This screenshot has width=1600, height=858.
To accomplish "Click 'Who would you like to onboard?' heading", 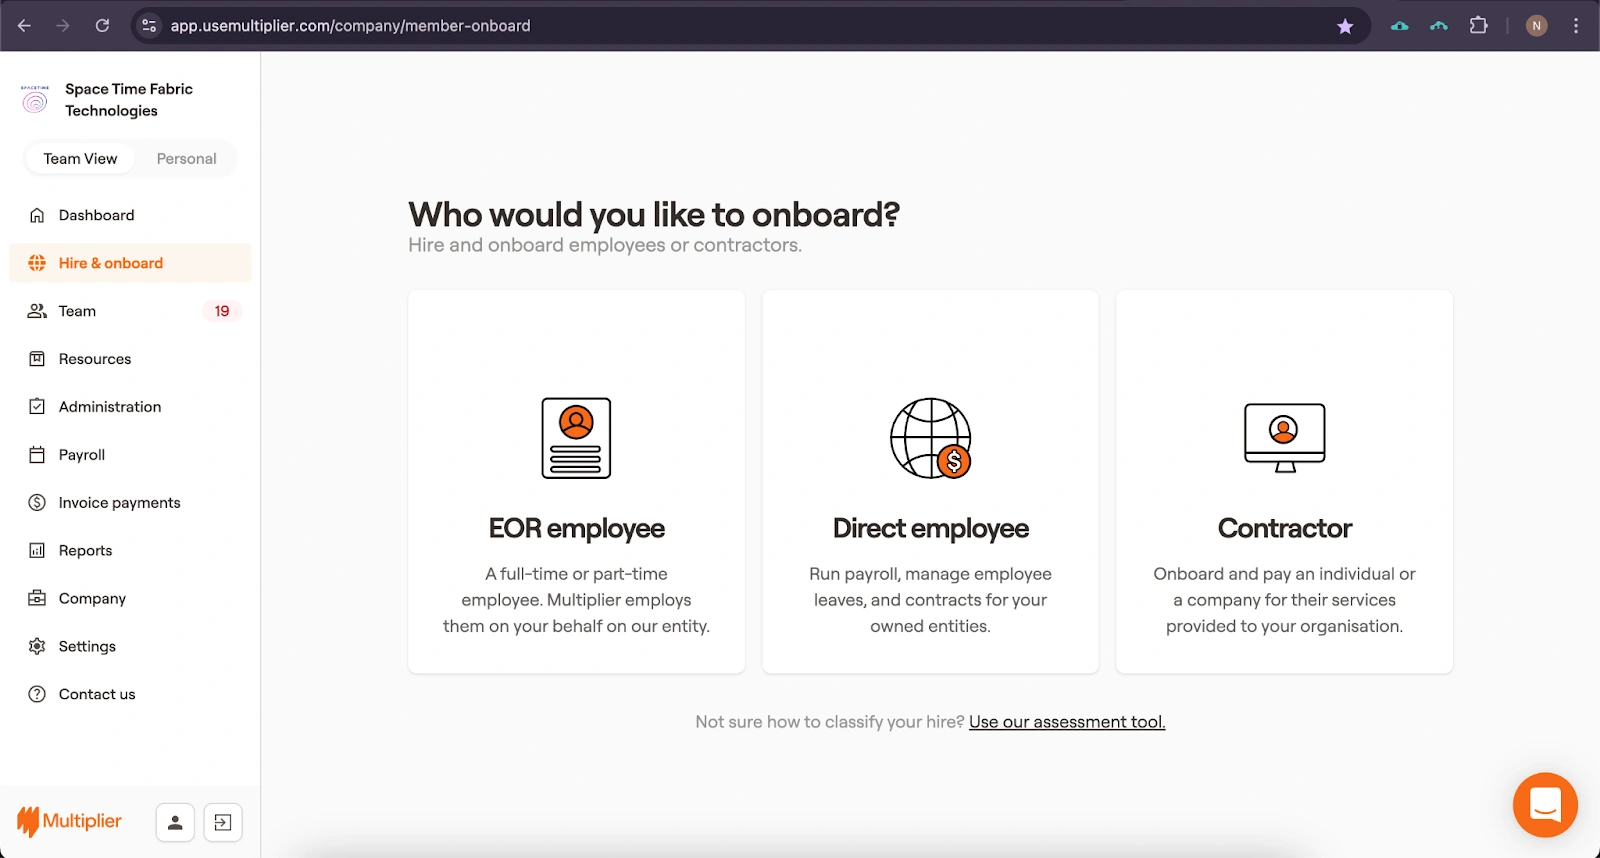I will pos(654,214).
